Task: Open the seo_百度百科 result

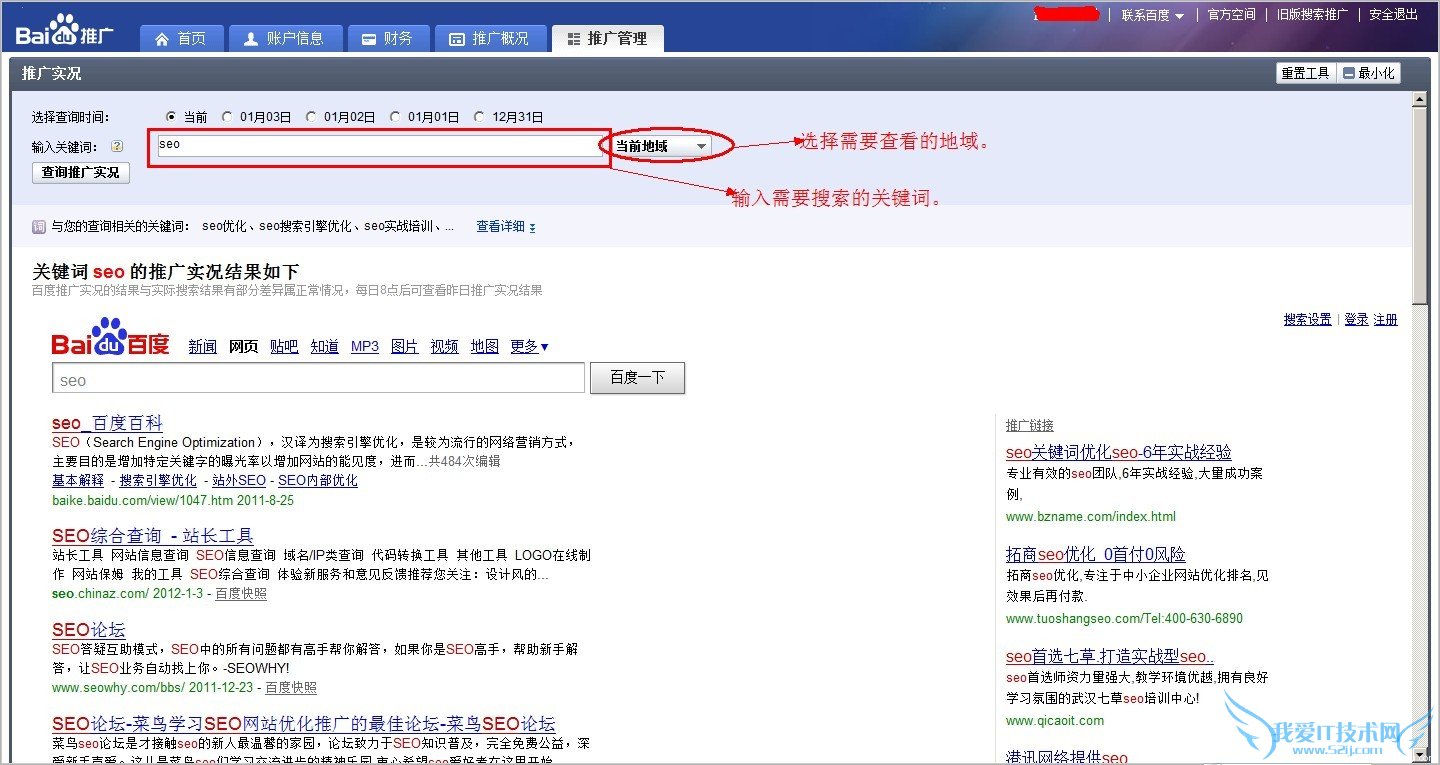Action: tap(107, 423)
